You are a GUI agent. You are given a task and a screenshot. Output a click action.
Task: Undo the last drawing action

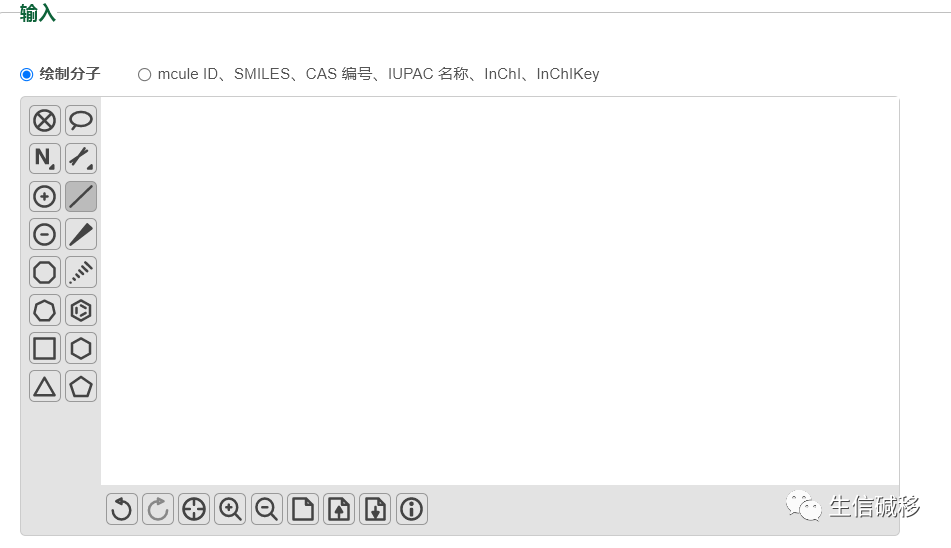point(121,509)
